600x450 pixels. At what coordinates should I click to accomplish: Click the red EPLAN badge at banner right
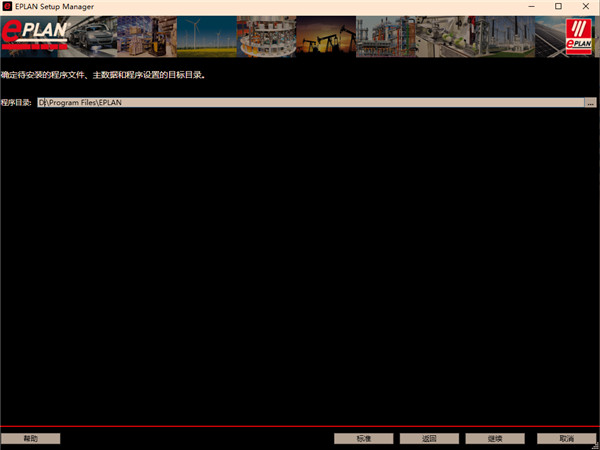[x=579, y=37]
